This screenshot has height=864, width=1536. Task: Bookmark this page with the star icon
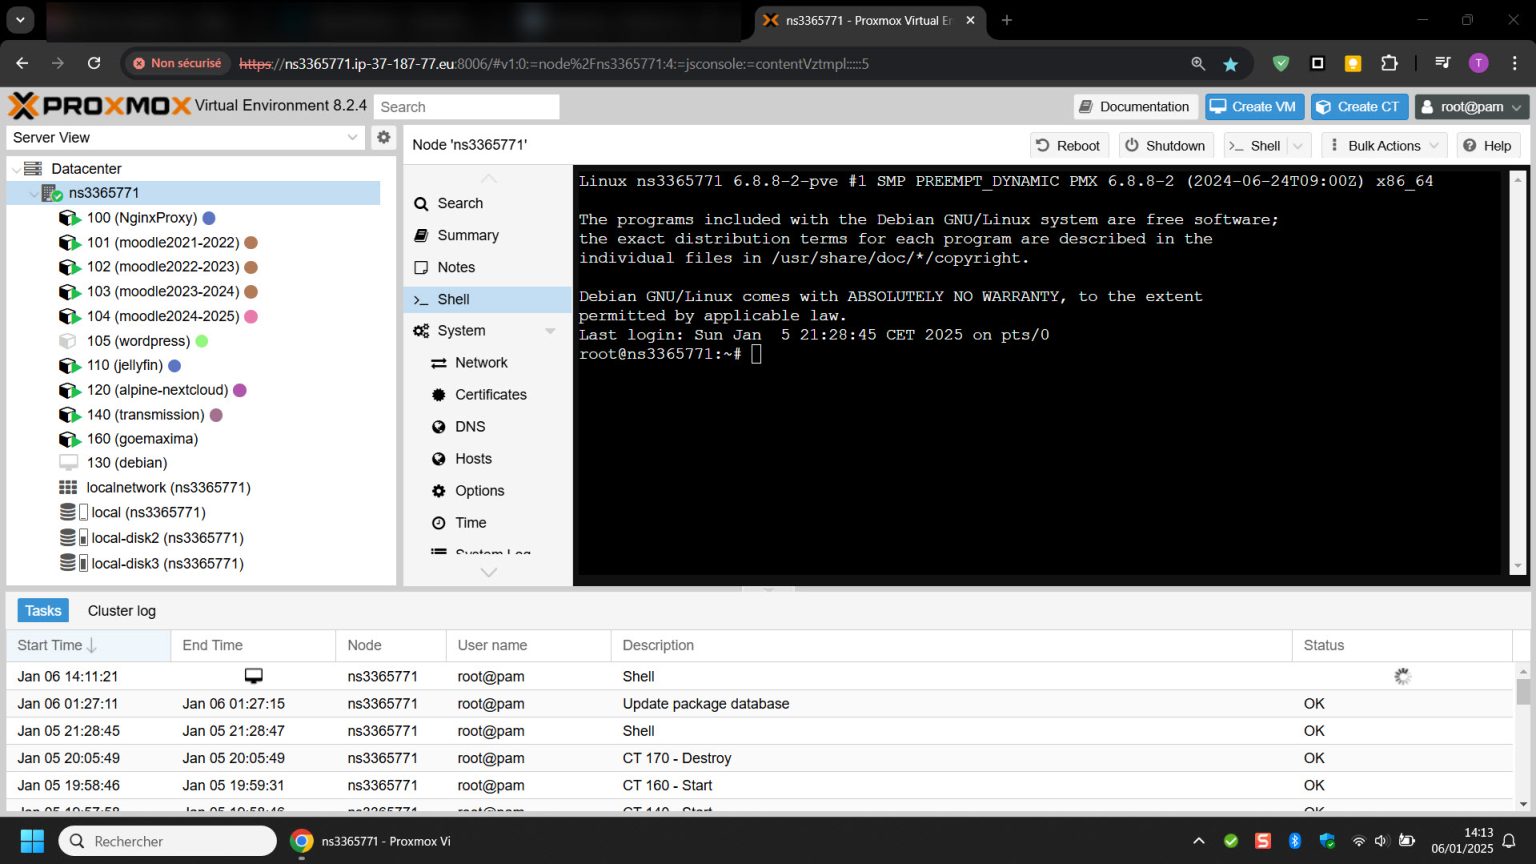pyautogui.click(x=1231, y=64)
